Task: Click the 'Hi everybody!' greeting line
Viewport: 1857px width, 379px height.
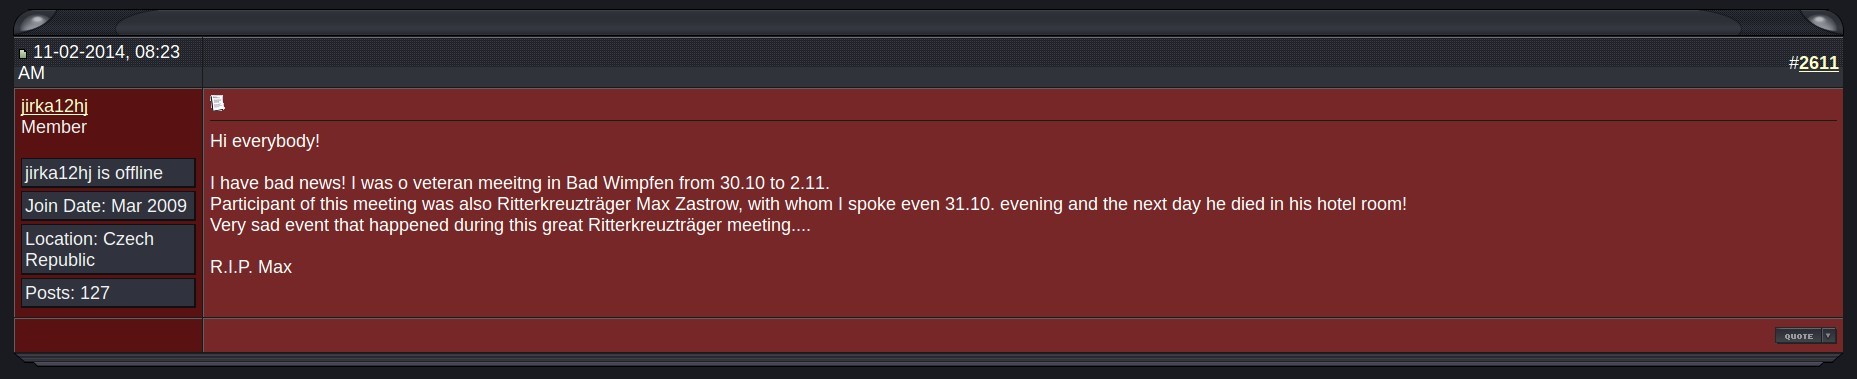Action: (x=265, y=141)
